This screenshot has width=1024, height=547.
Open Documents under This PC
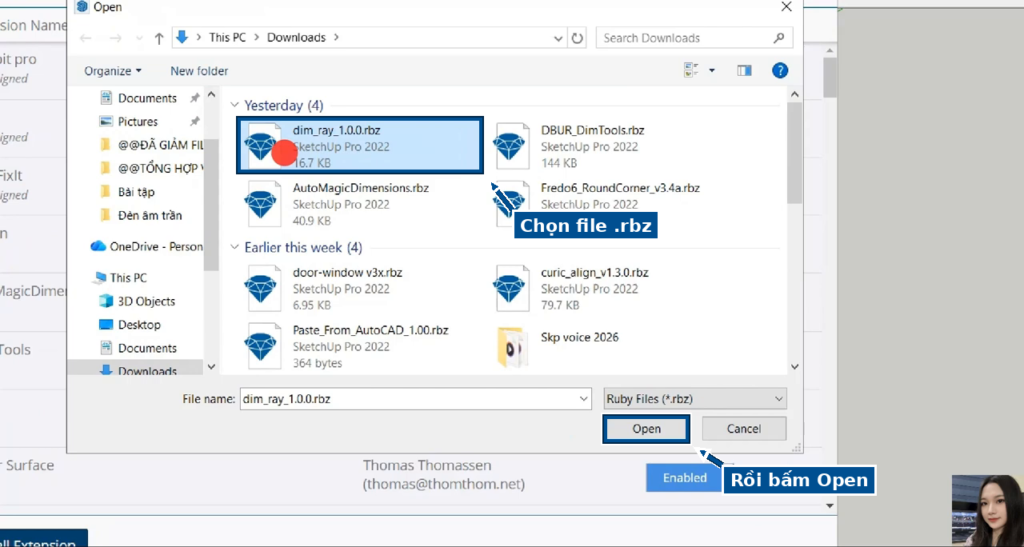[x=138, y=348]
